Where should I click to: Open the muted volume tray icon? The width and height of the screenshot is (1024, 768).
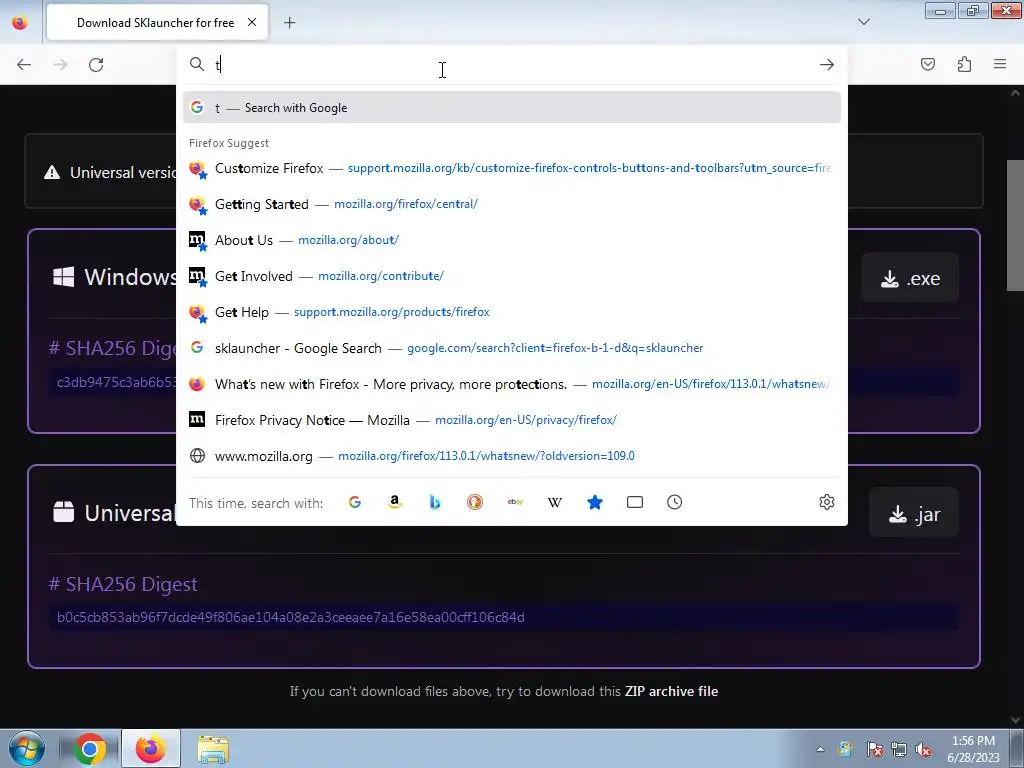(923, 750)
